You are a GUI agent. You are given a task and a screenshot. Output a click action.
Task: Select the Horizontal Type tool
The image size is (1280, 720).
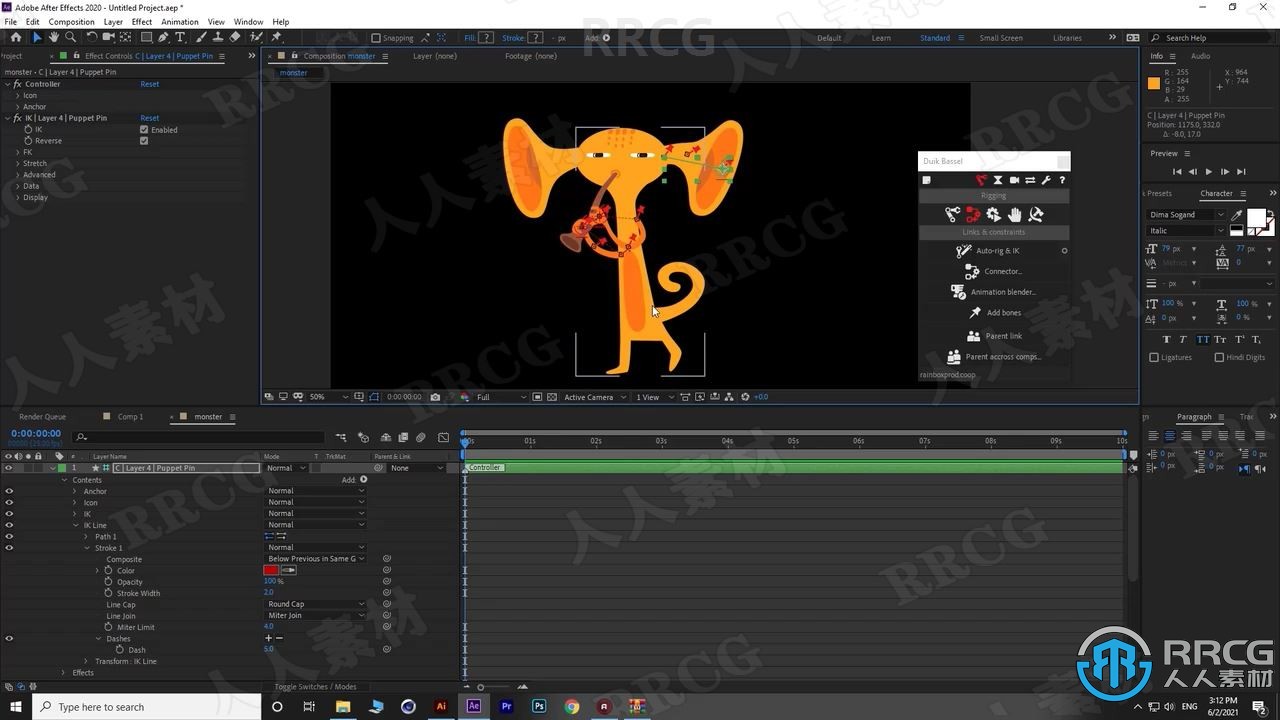(180, 37)
